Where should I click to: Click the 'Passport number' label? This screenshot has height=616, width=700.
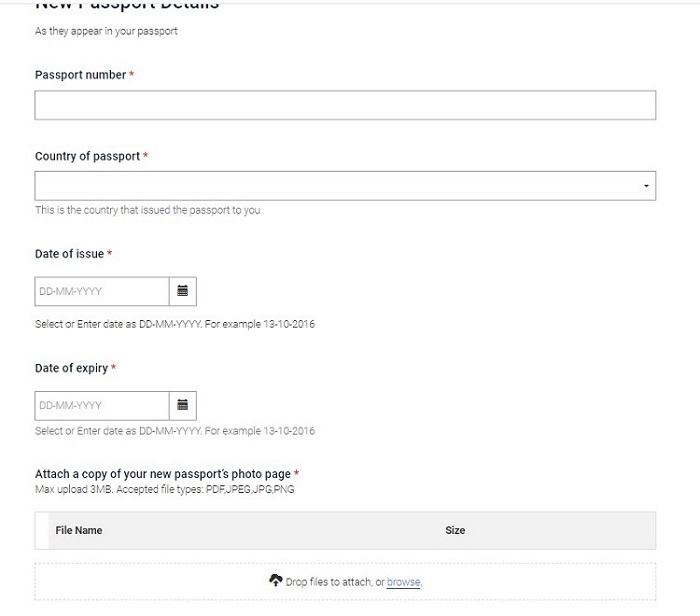click(81, 75)
